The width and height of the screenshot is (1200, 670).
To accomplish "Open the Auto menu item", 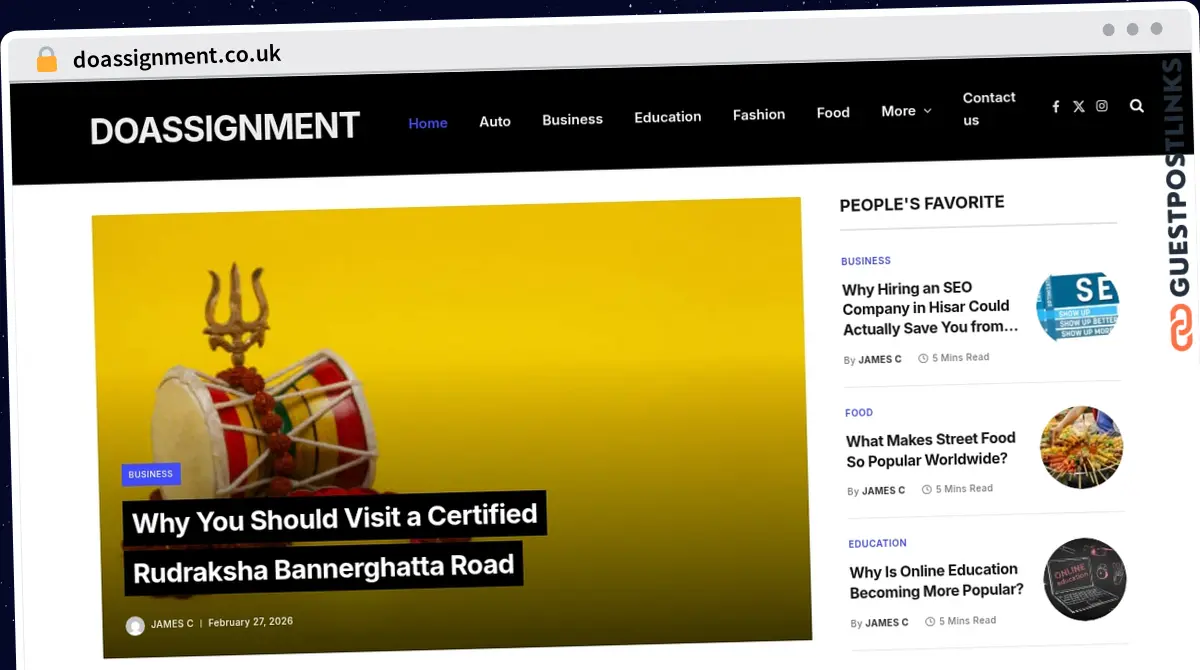I will point(495,121).
